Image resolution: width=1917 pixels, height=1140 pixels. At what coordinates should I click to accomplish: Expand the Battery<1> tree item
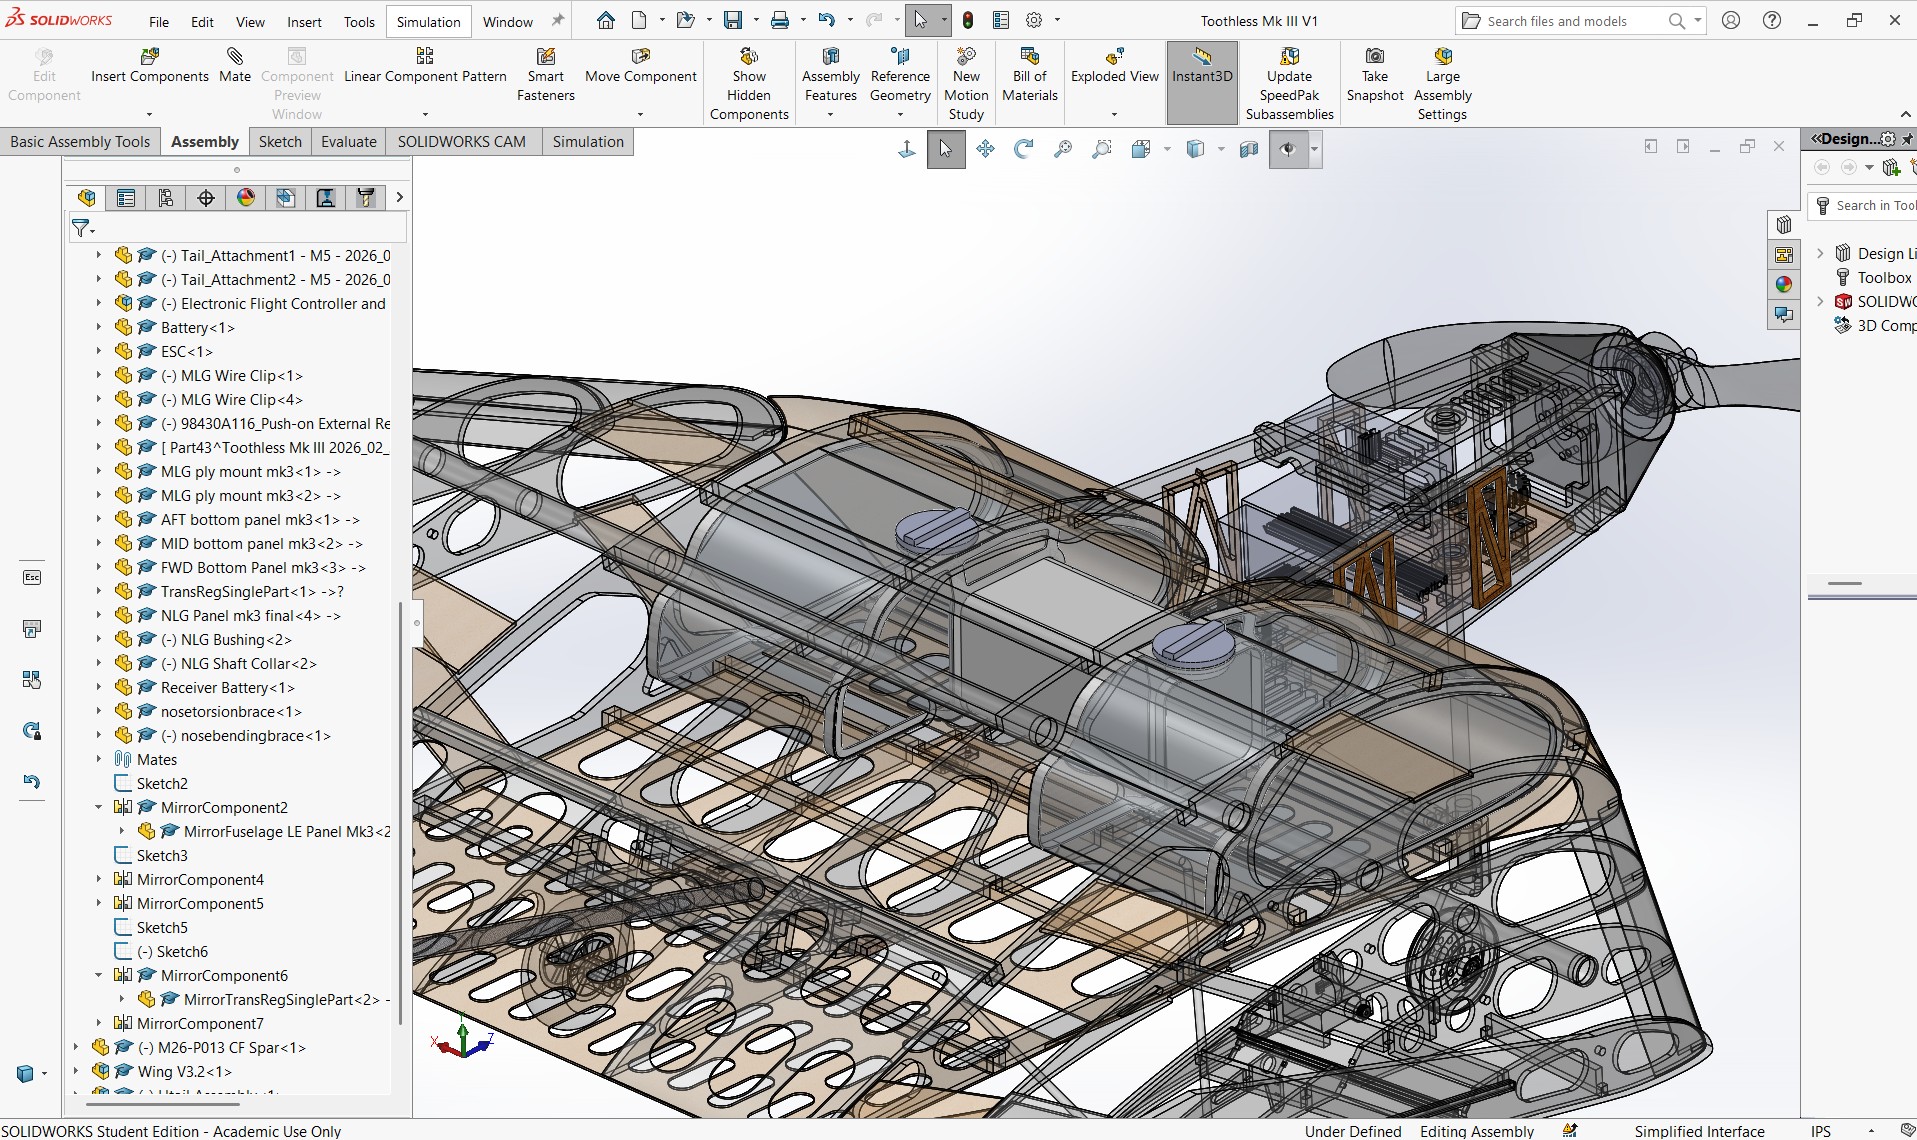tap(98, 327)
